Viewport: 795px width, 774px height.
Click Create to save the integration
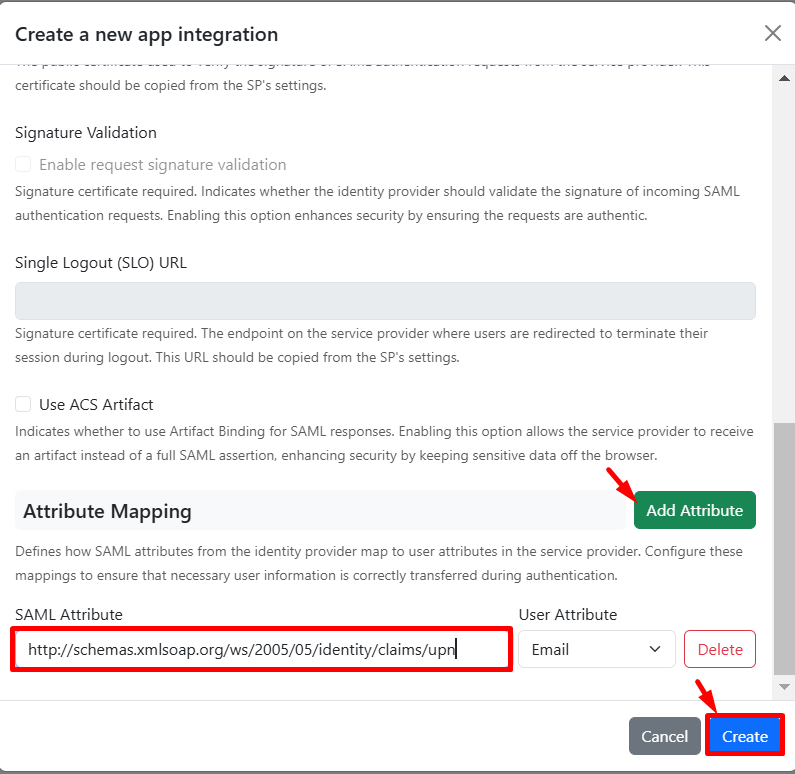[745, 736]
